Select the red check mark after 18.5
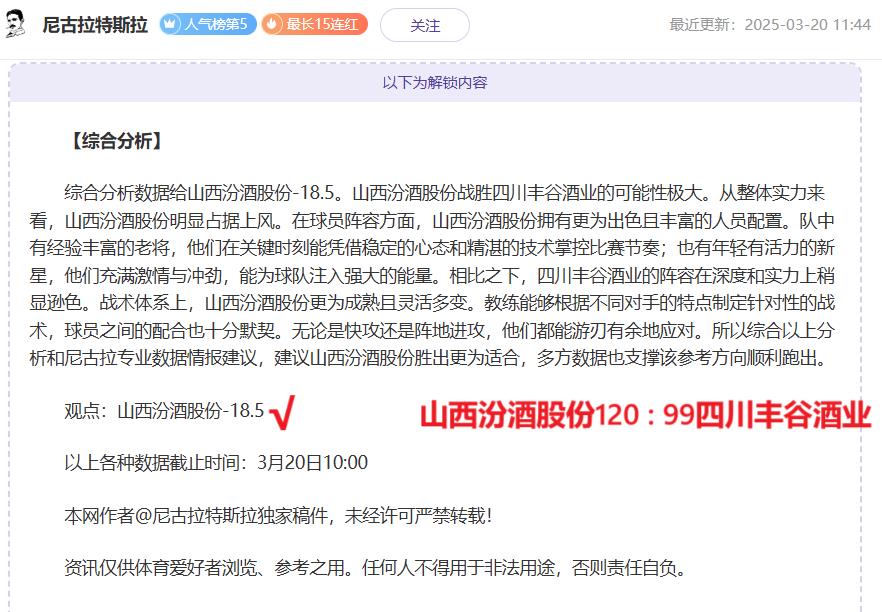Viewport: 882px width, 612px height. 282,412
